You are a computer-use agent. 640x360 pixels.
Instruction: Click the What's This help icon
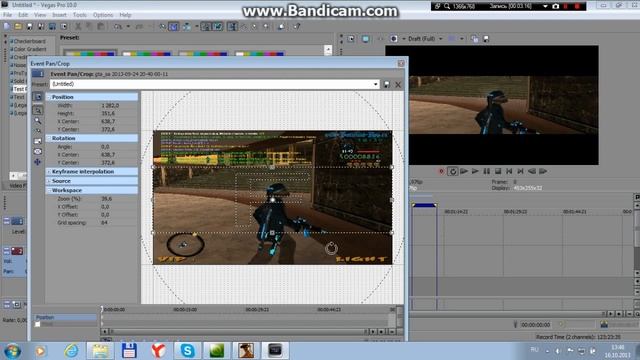click(297, 27)
